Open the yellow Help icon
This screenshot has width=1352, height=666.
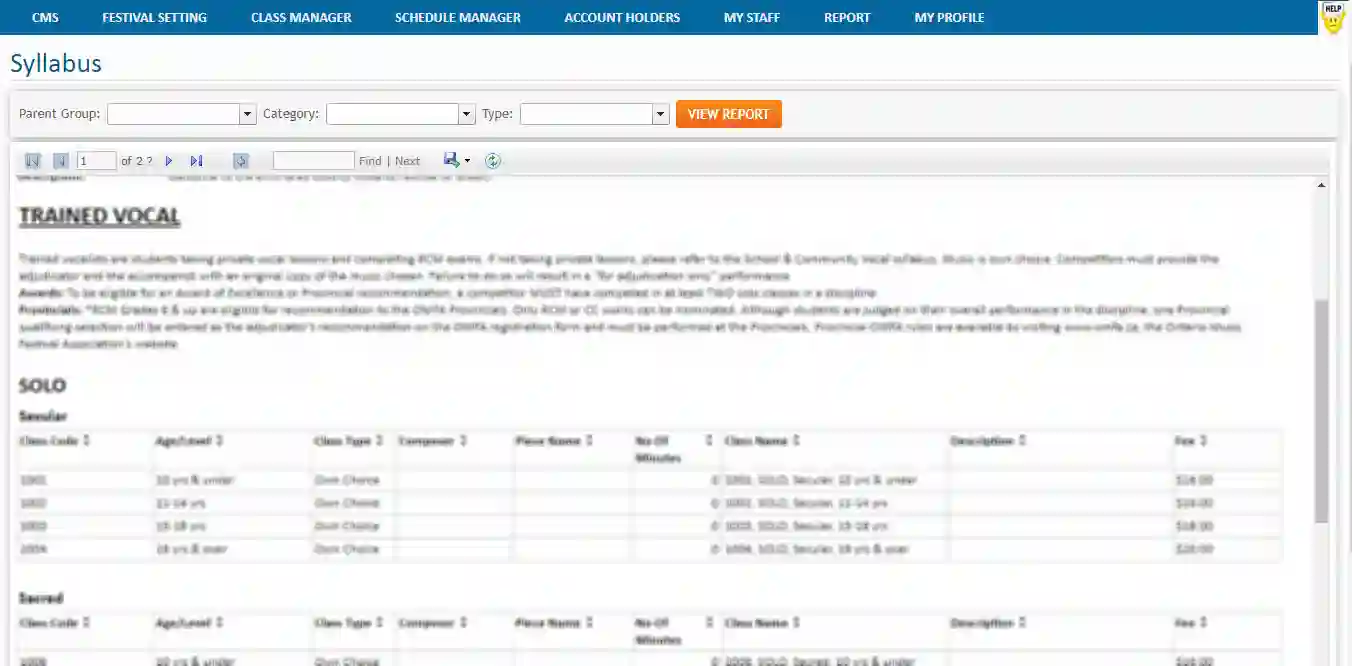pyautogui.click(x=1333, y=17)
